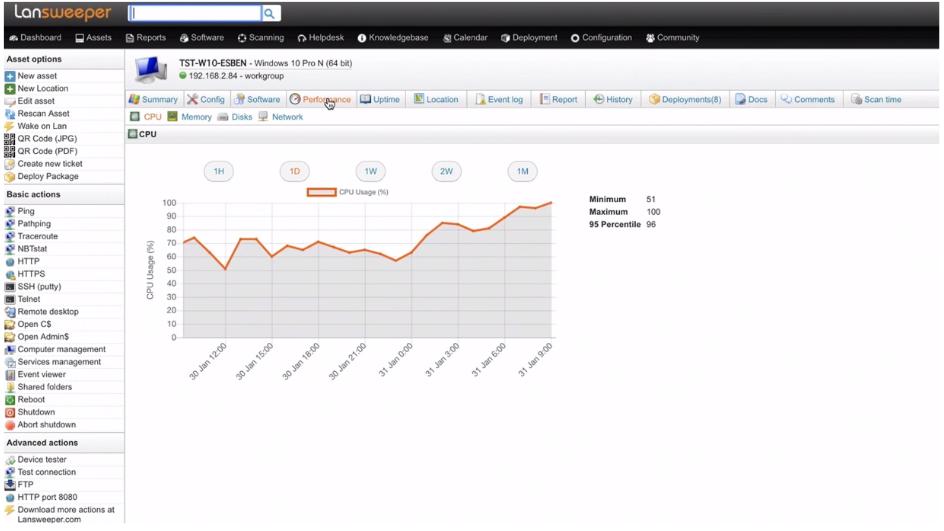Switch to the Docs tab

pos(751,99)
